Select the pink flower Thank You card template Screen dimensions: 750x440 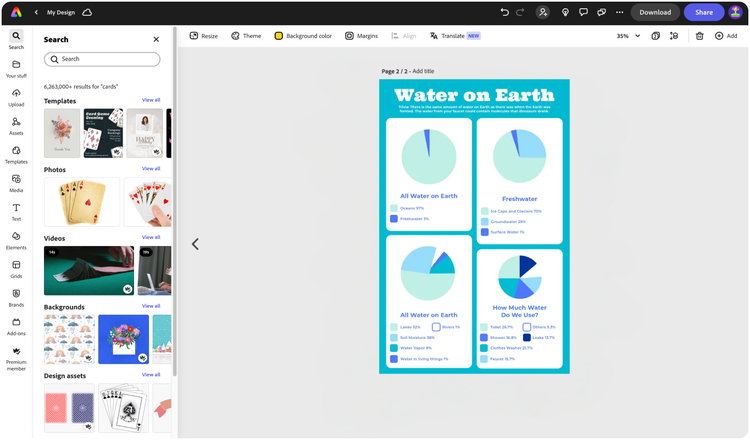62,133
